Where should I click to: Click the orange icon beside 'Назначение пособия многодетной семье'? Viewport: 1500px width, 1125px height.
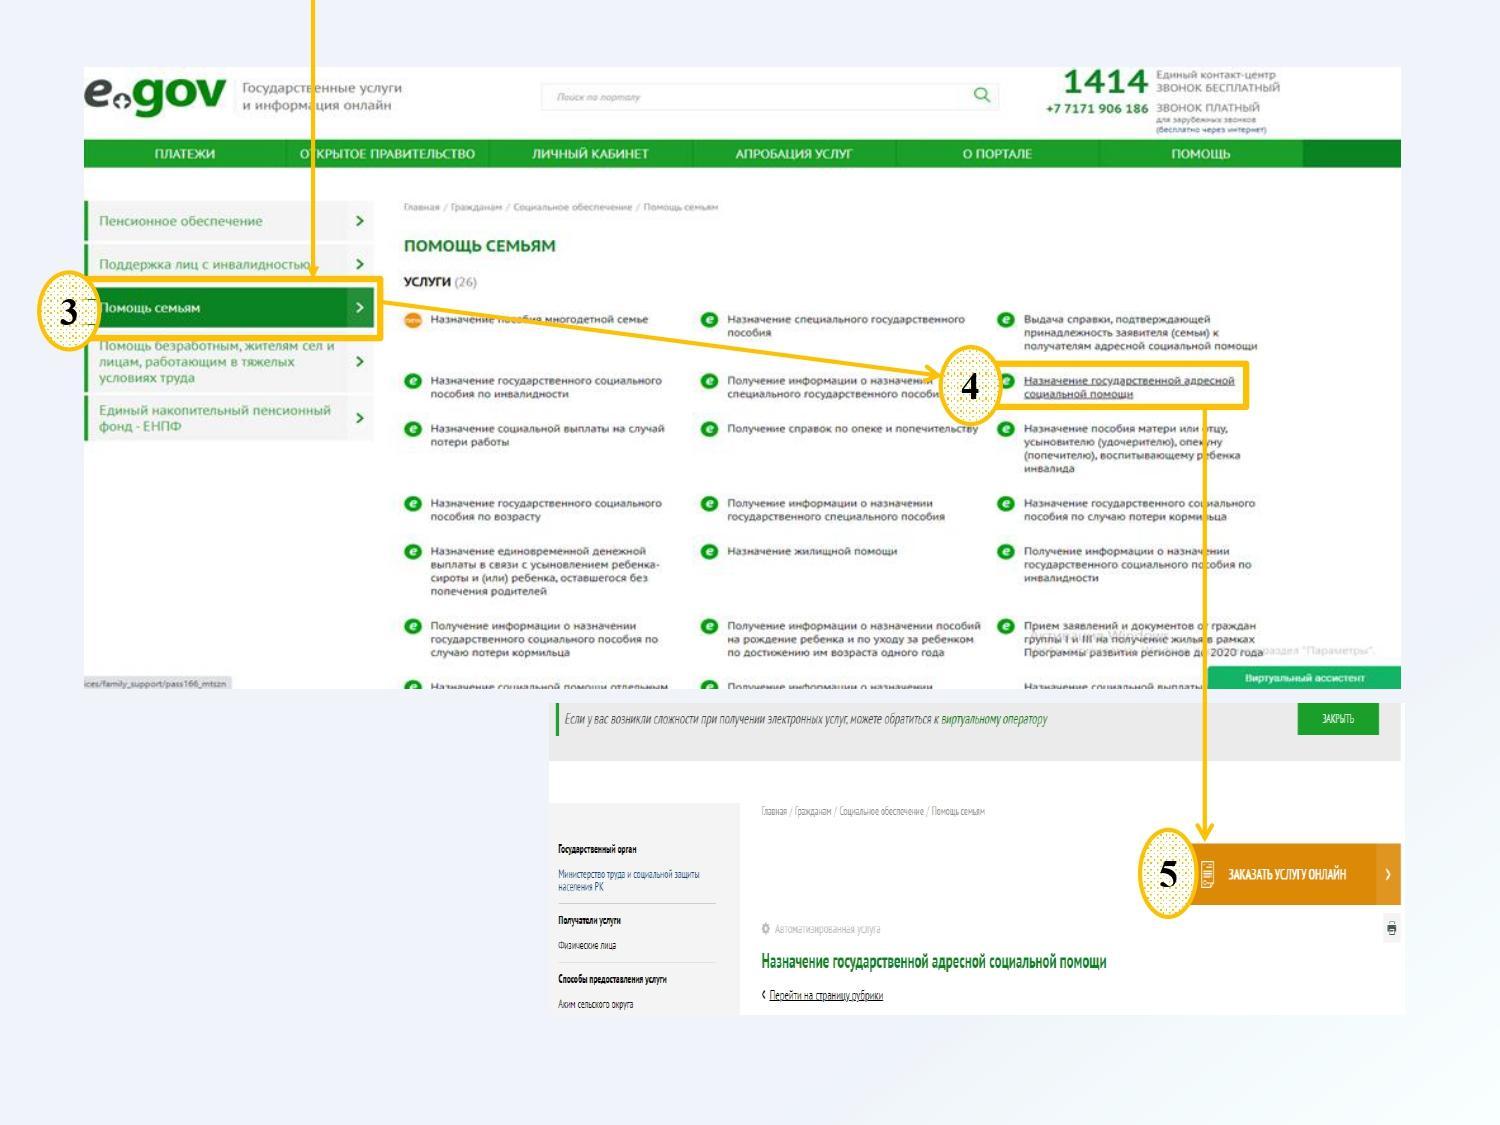[413, 320]
